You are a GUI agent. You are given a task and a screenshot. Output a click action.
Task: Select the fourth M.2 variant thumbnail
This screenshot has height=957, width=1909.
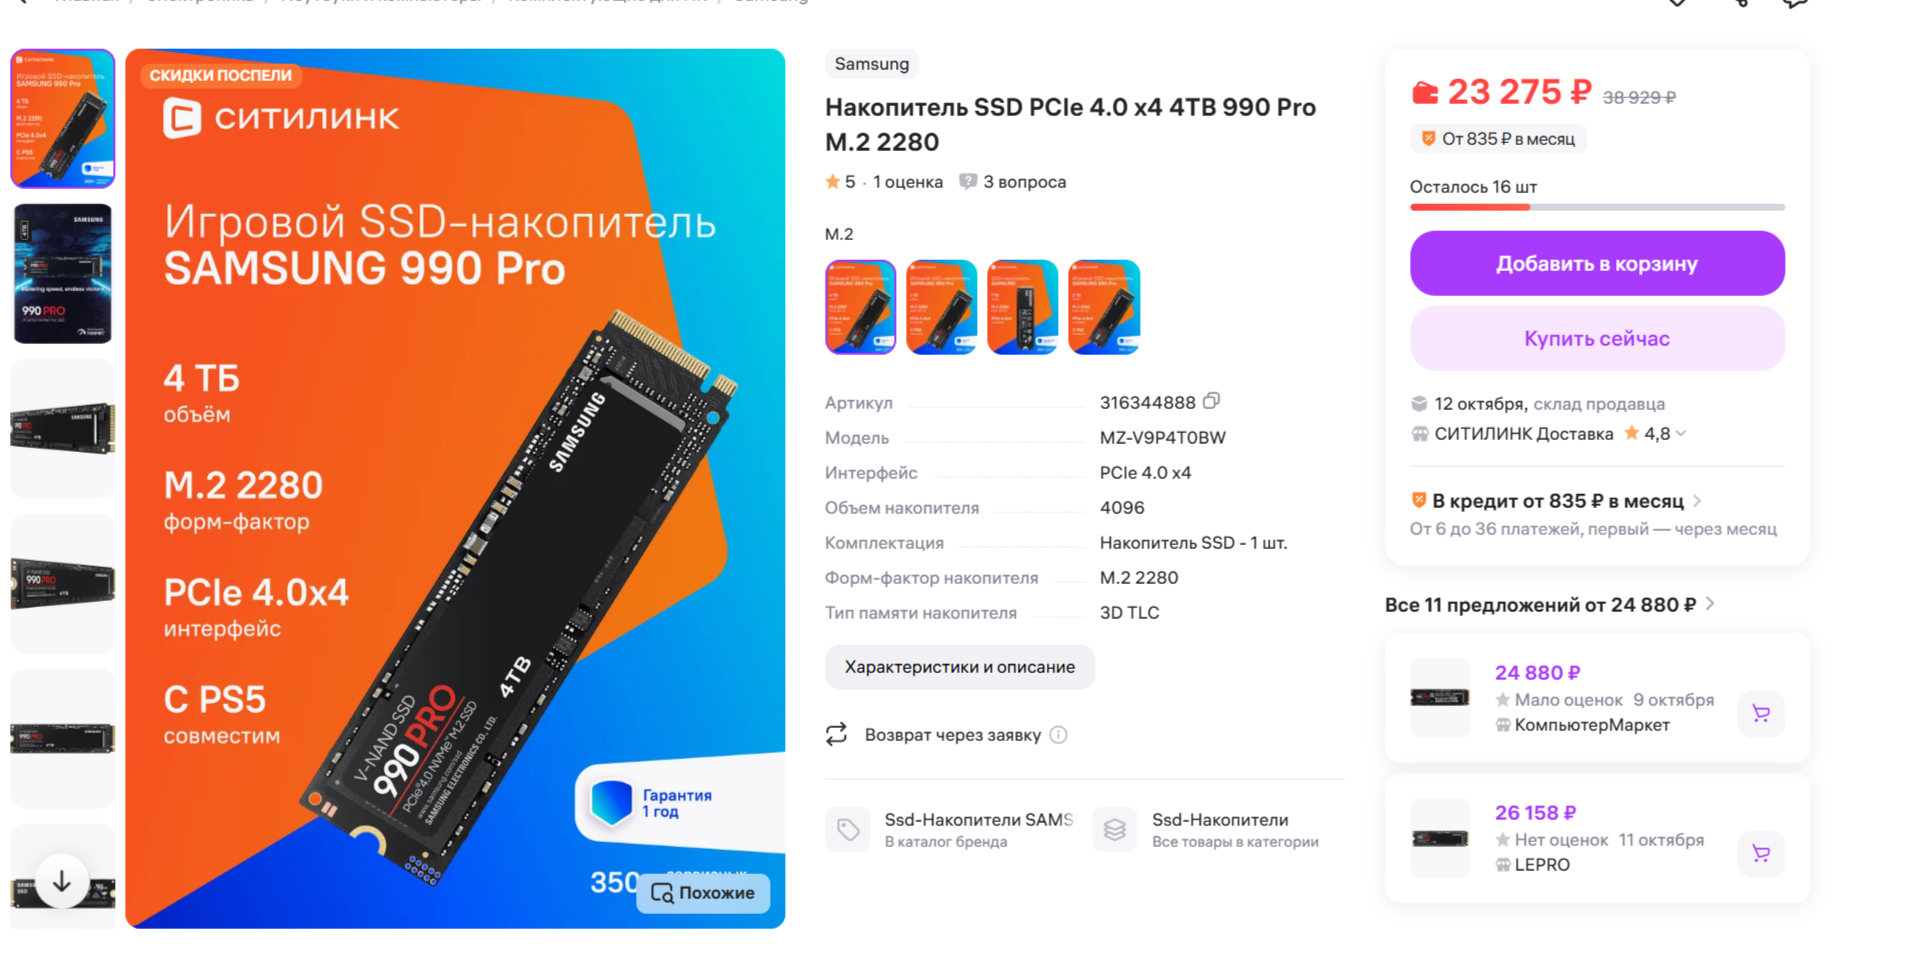point(1104,307)
